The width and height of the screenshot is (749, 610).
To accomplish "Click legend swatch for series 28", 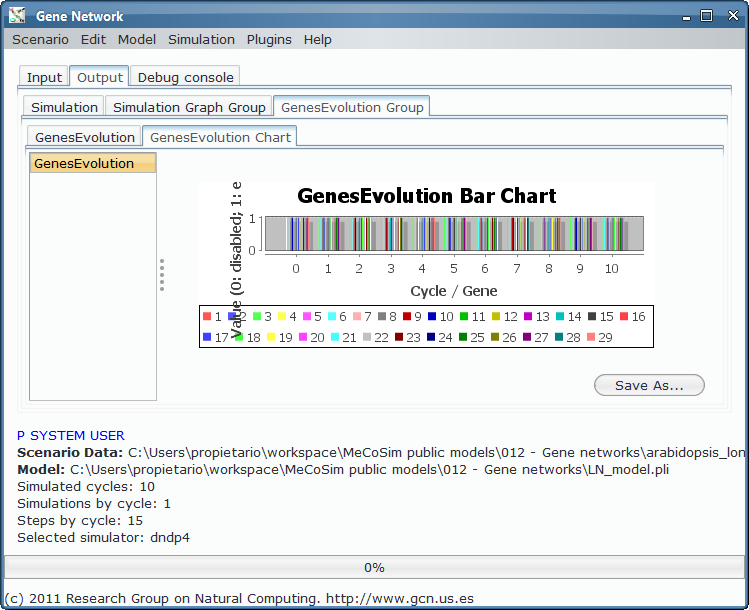I will point(559,337).
